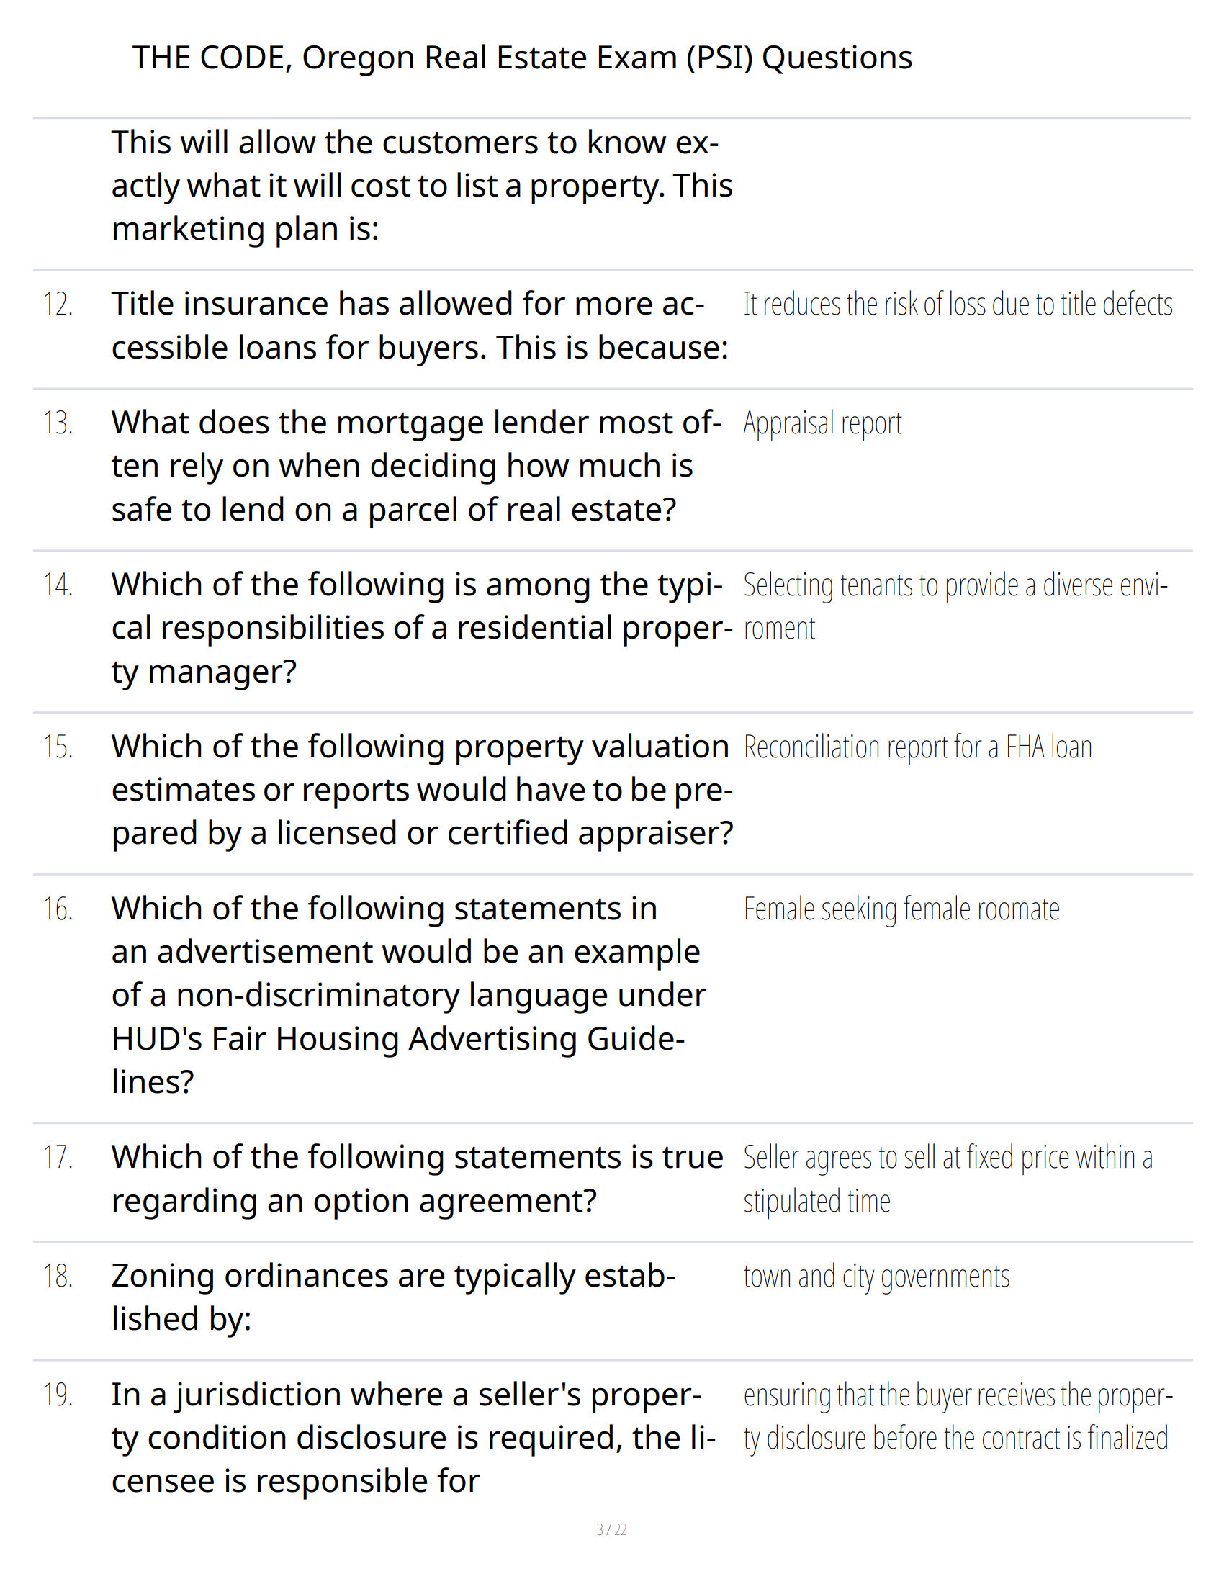The height and width of the screenshot is (1584, 1224).
Task: Click answer 'Selecting tenants to provide a diverse'
Action: click(955, 607)
